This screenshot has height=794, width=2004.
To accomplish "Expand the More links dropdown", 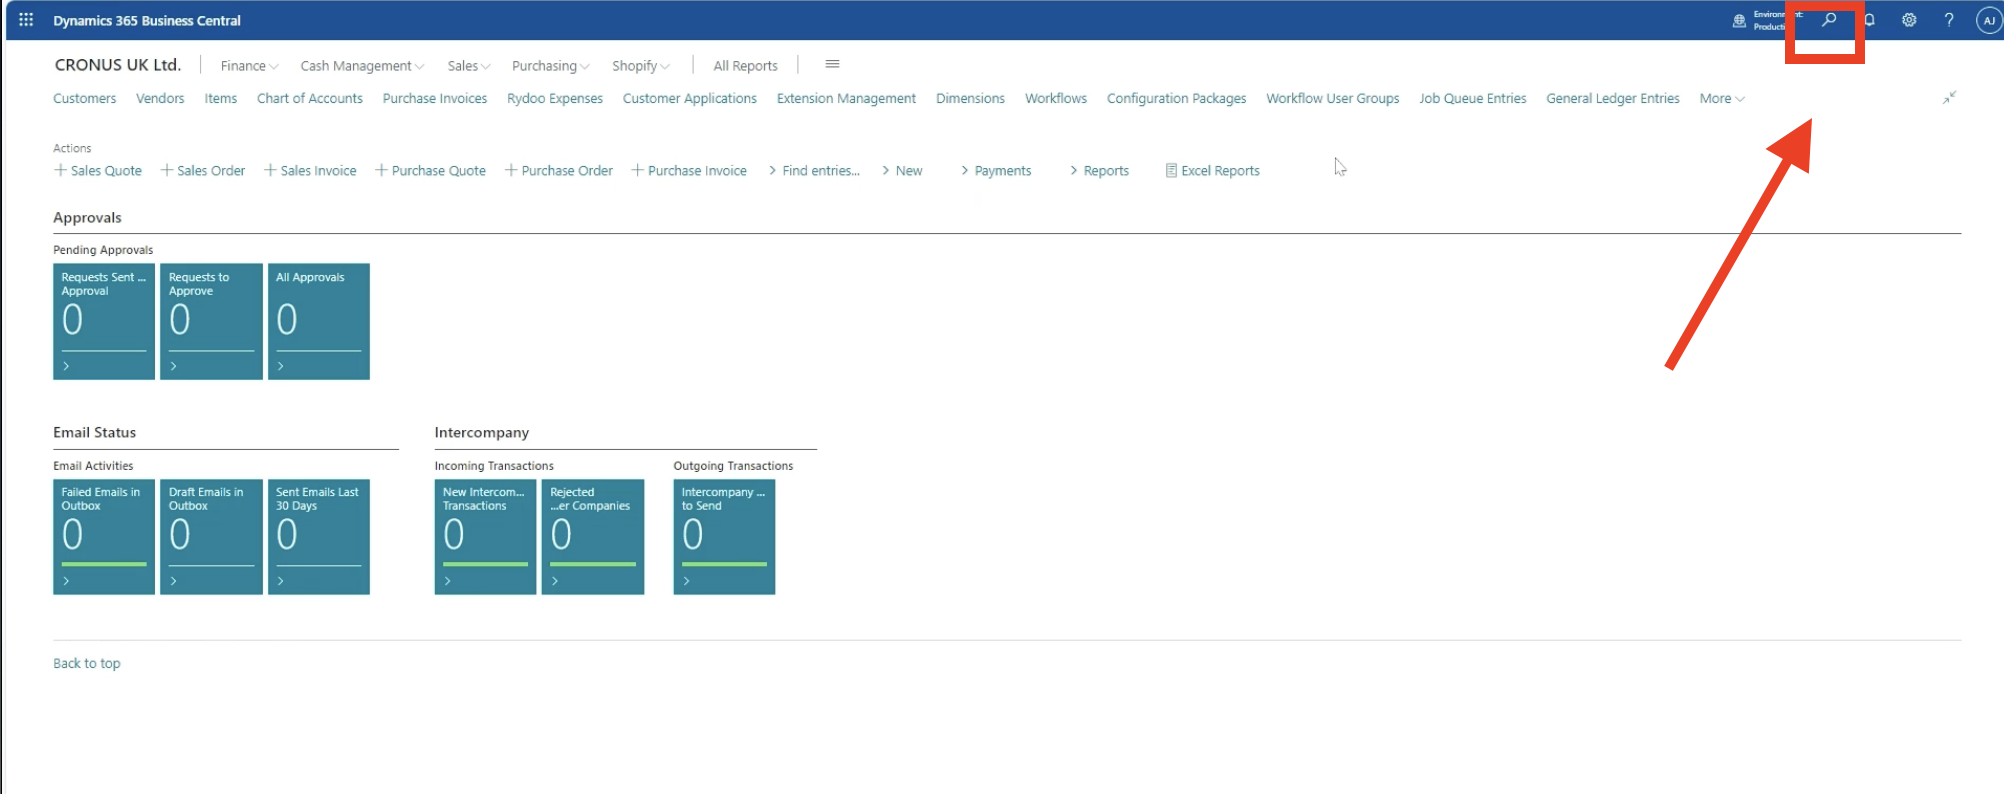I will pos(1722,98).
